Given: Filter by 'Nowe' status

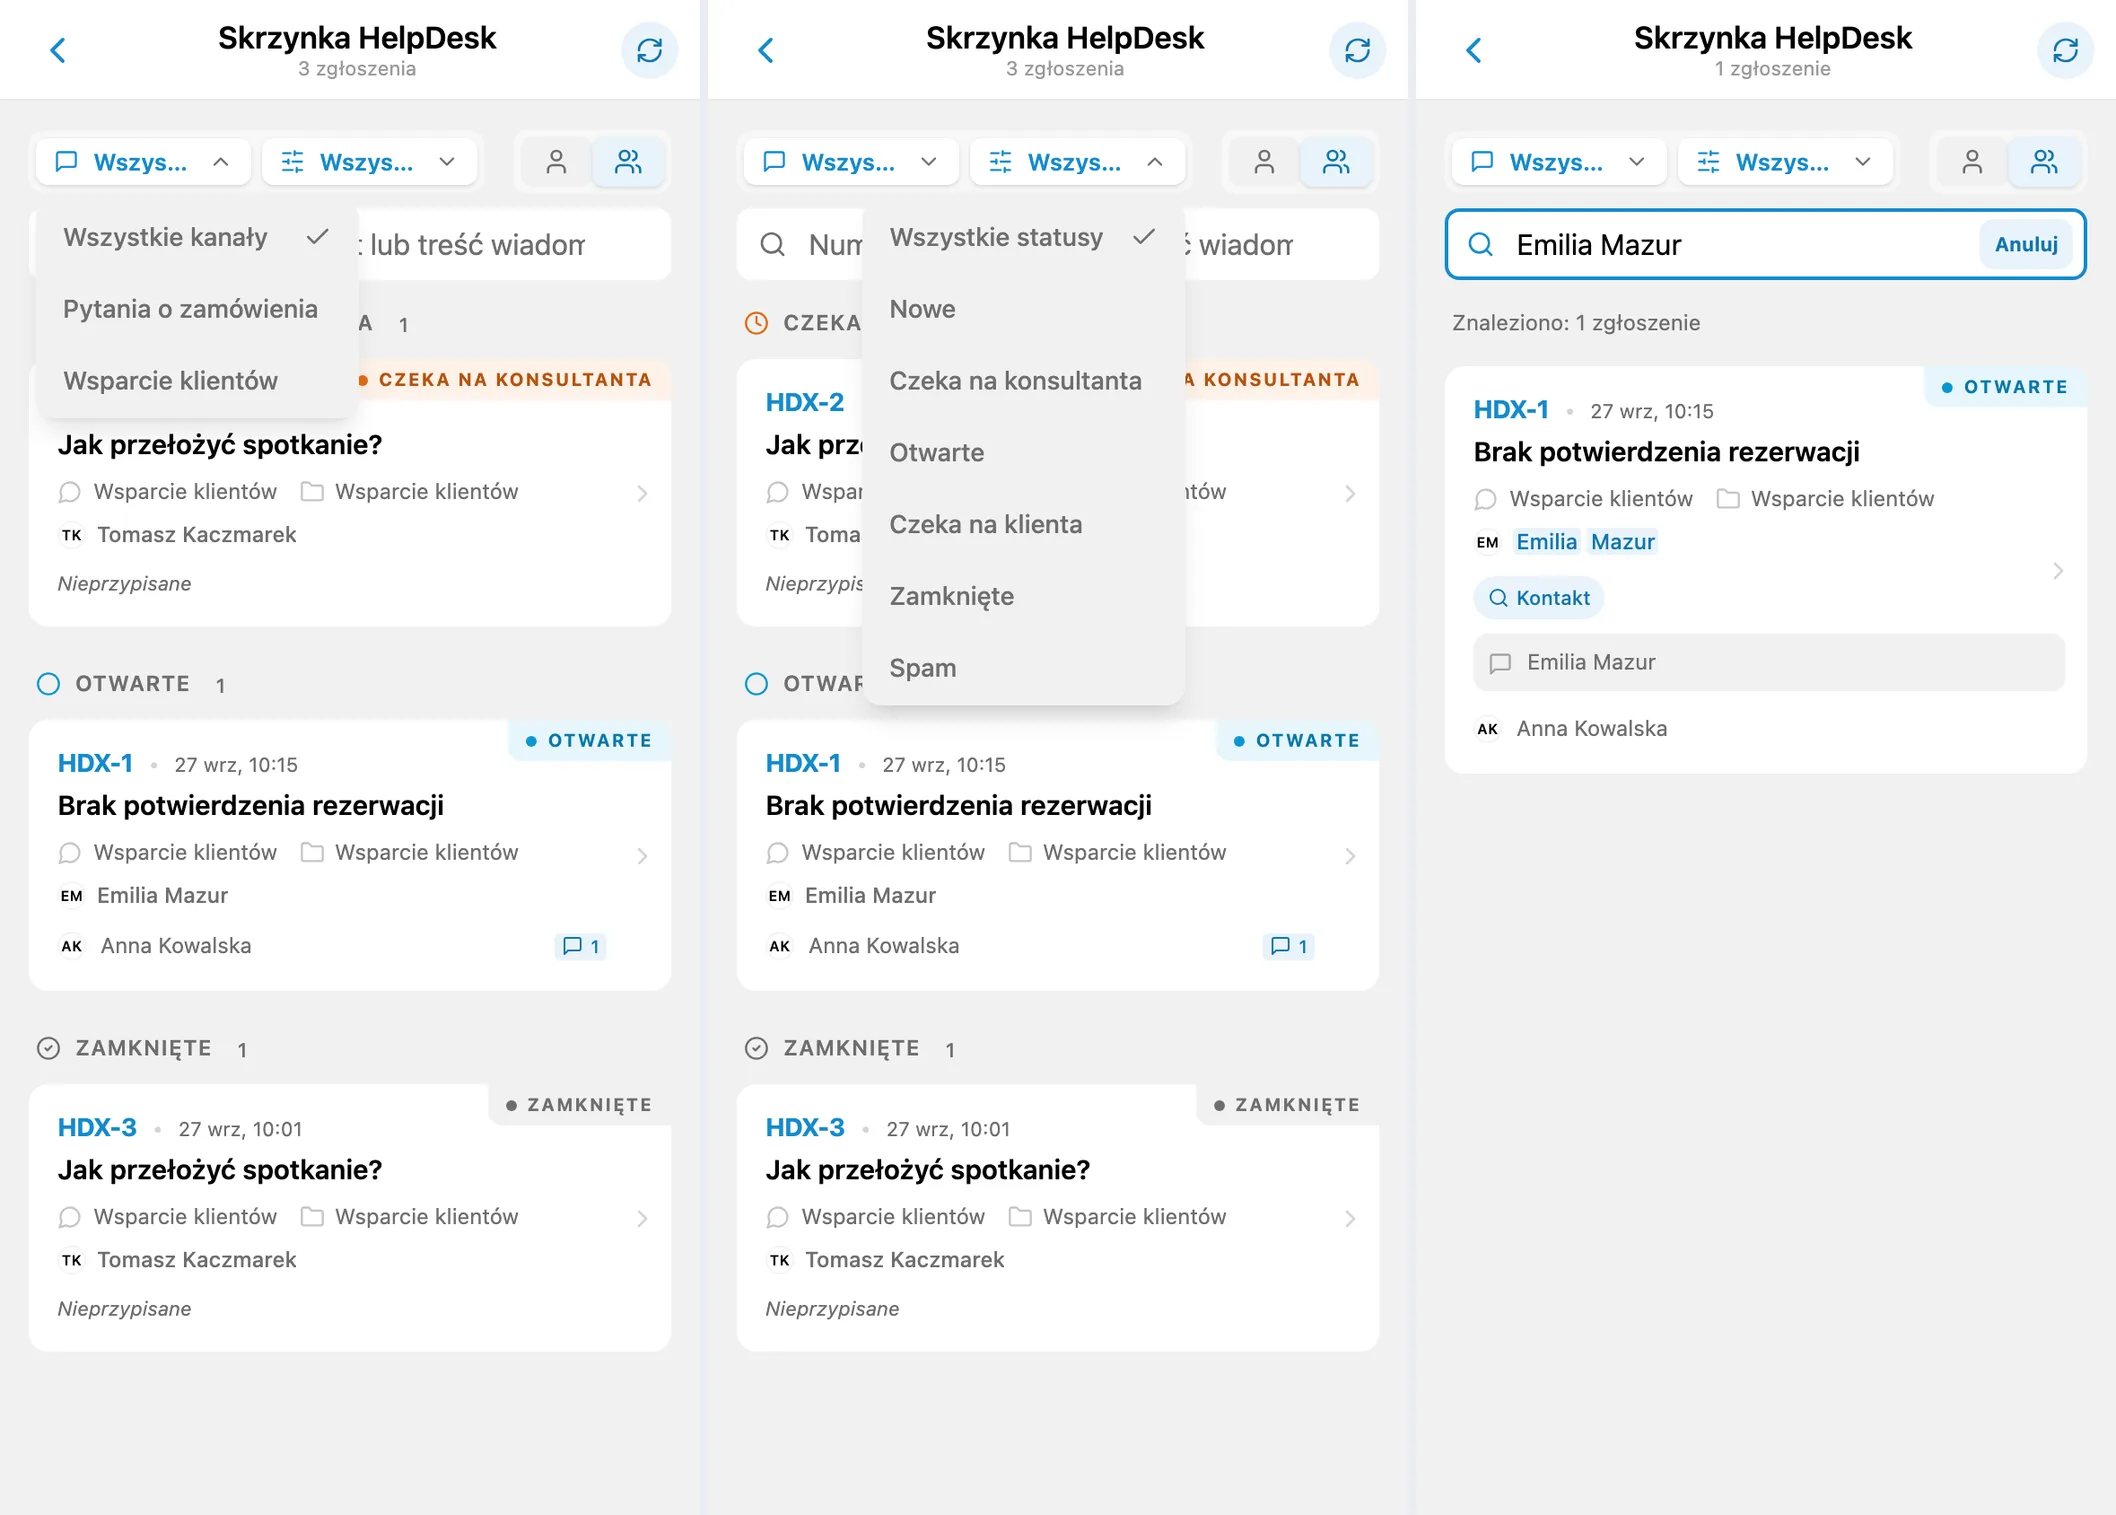Looking at the screenshot, I should 1022,310.
